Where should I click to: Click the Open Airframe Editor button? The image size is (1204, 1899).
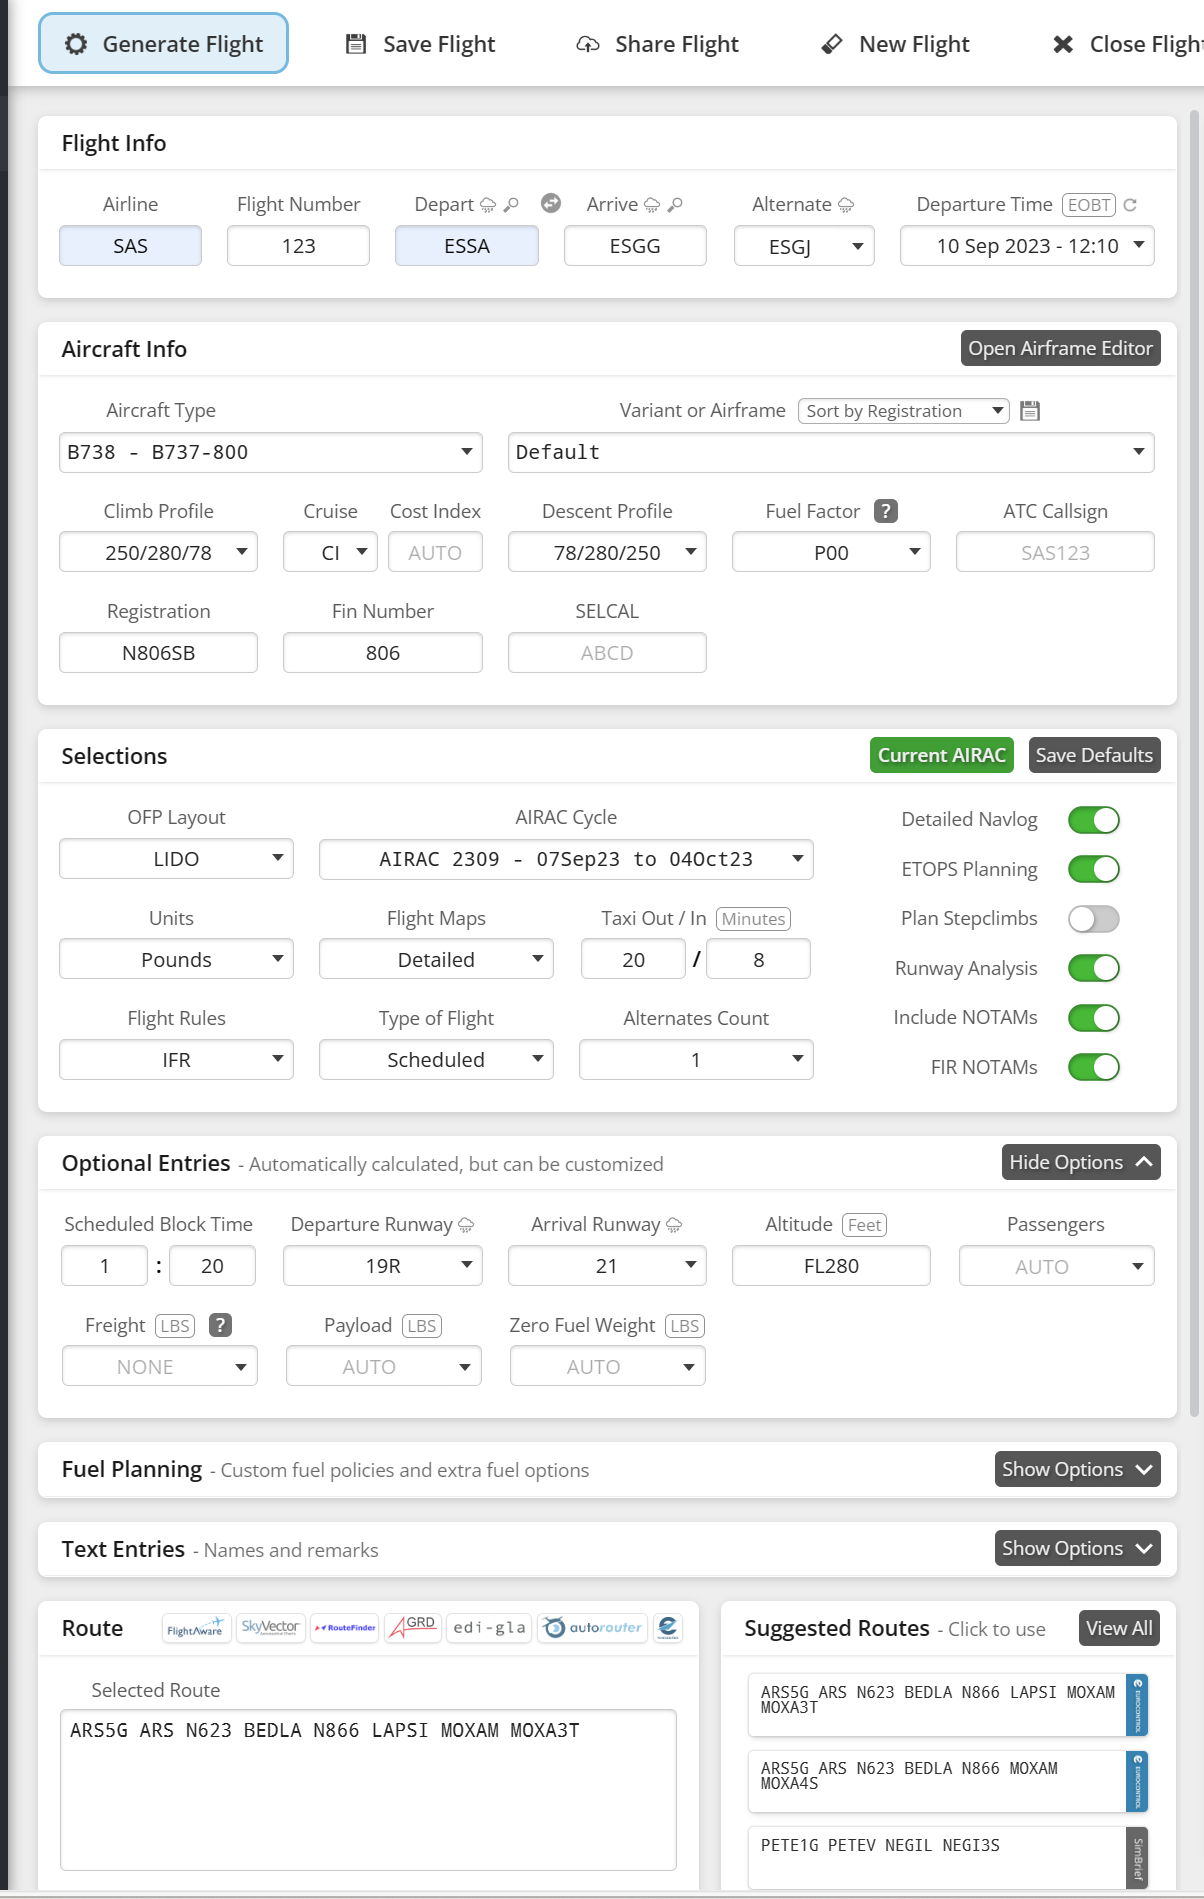point(1060,348)
